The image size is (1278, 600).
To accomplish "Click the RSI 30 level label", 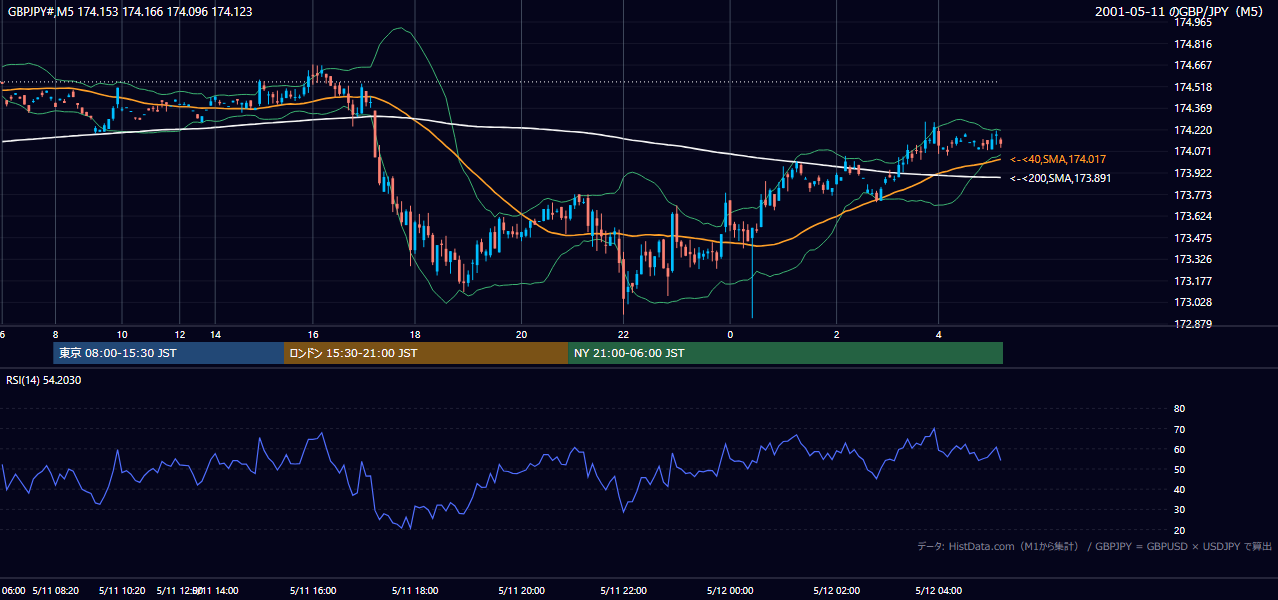I will 1179,510.
